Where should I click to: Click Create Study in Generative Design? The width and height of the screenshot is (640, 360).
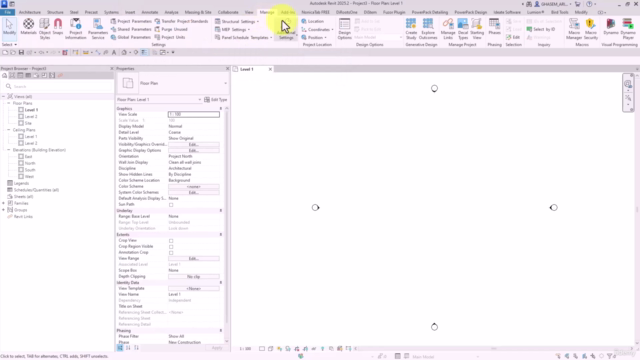(411, 28)
